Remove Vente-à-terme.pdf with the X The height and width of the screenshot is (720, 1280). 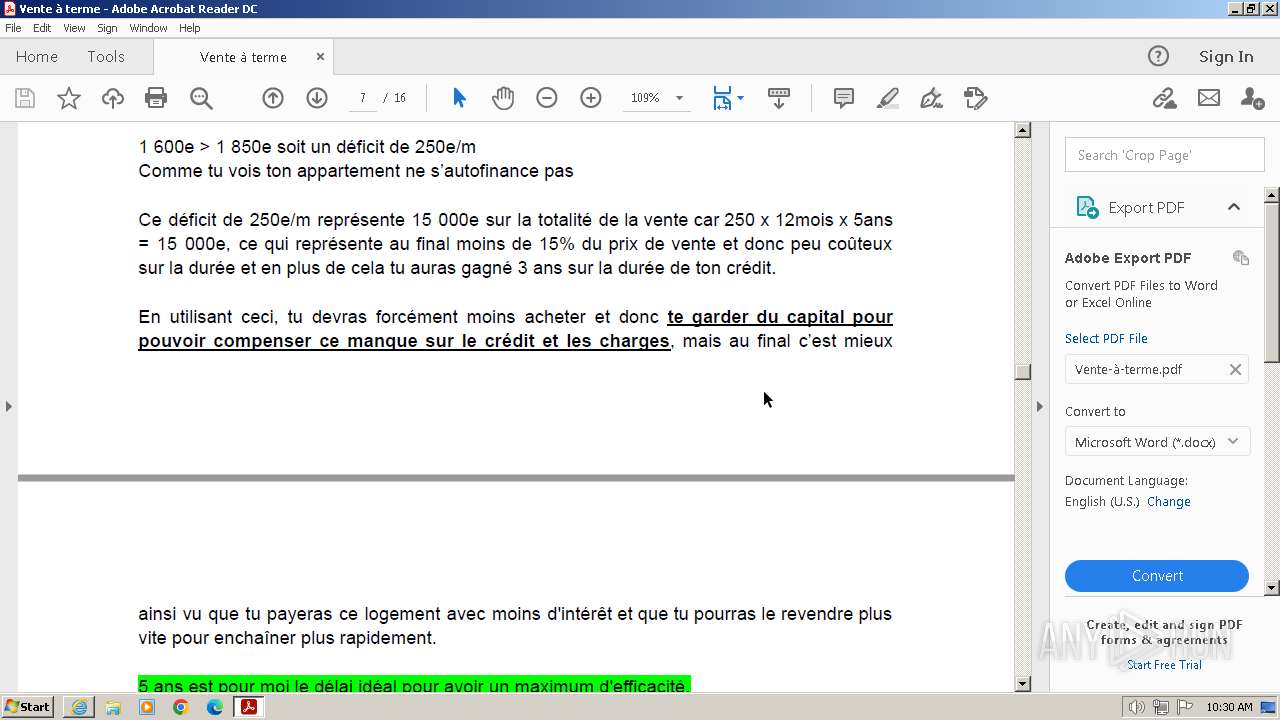pos(1235,369)
